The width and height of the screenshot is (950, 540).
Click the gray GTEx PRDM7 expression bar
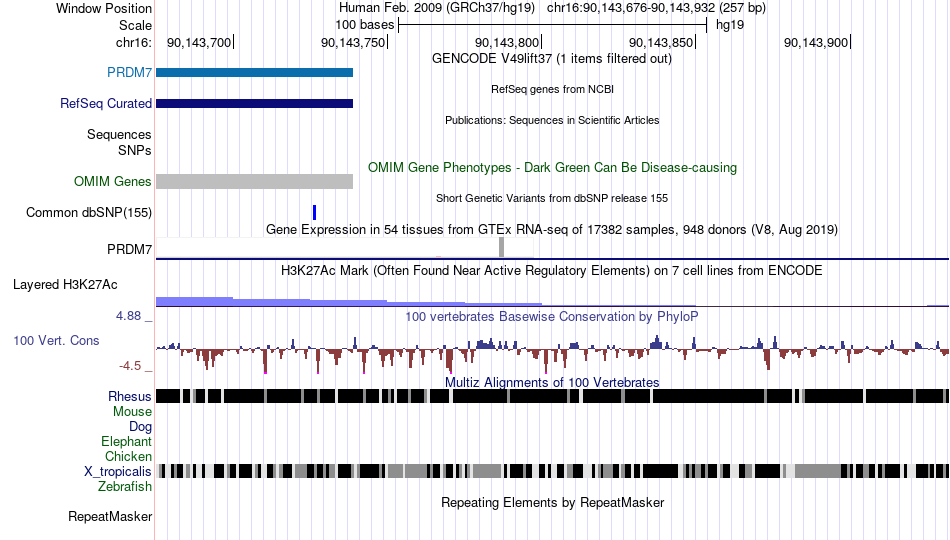[x=501, y=247]
